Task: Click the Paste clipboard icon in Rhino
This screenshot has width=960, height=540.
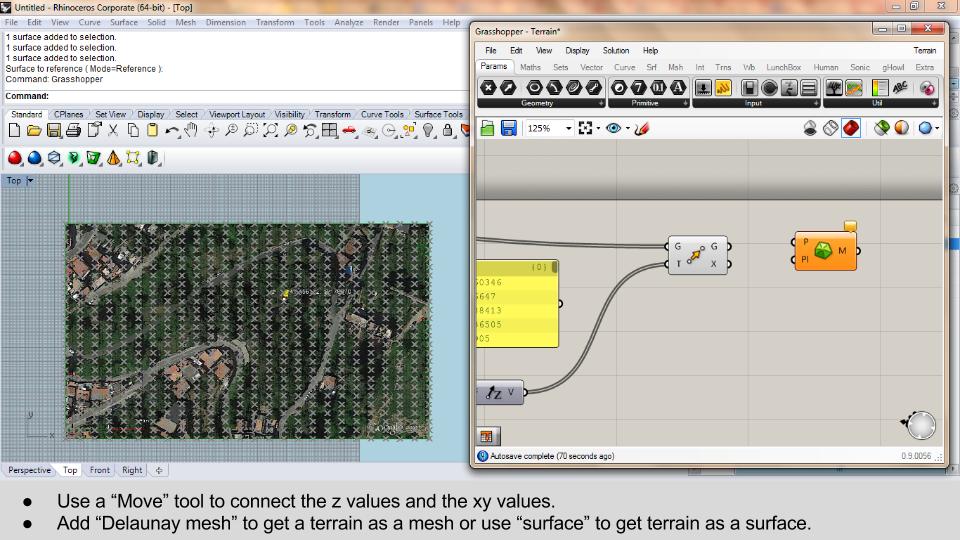Action: coord(152,130)
